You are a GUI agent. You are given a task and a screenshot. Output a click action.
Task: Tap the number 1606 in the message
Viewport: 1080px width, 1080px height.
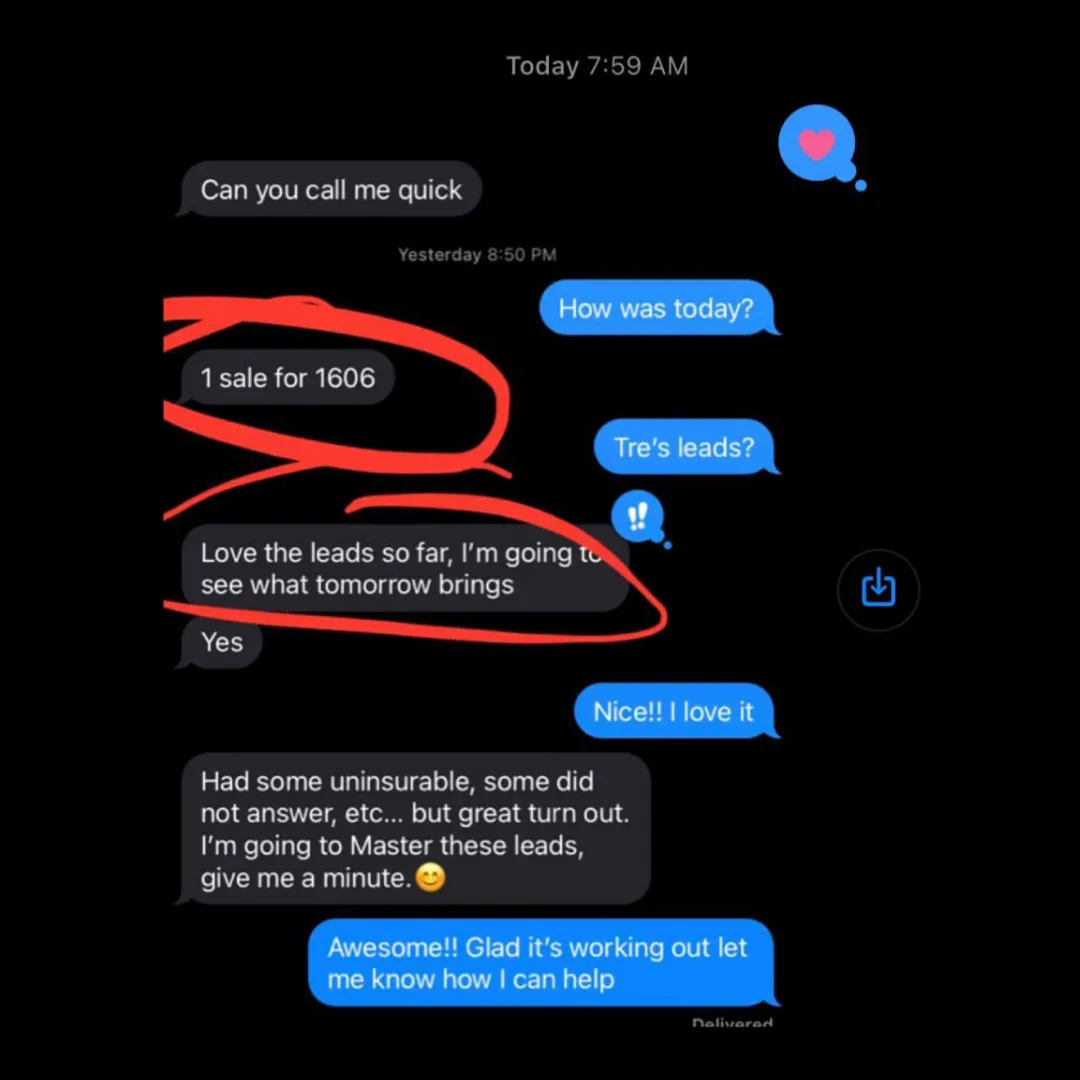point(345,378)
